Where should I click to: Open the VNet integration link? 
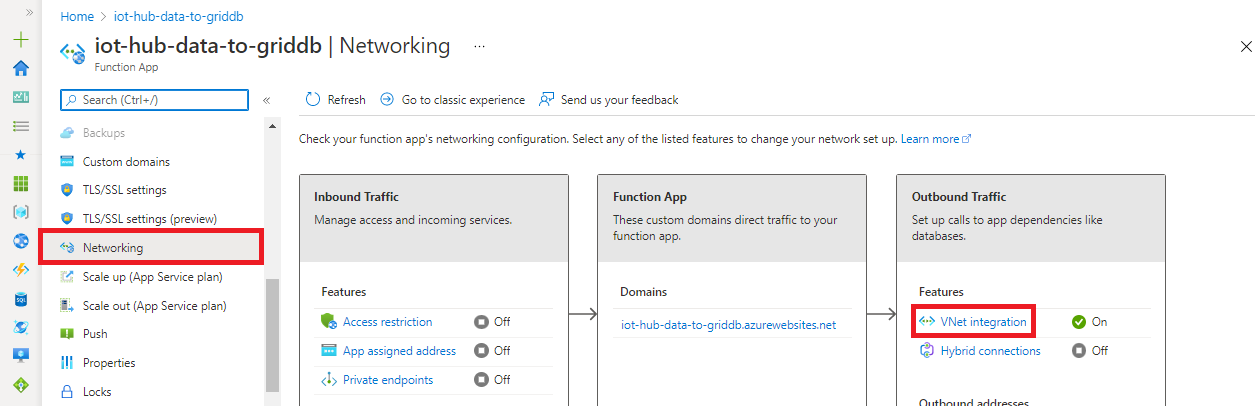tap(983, 322)
